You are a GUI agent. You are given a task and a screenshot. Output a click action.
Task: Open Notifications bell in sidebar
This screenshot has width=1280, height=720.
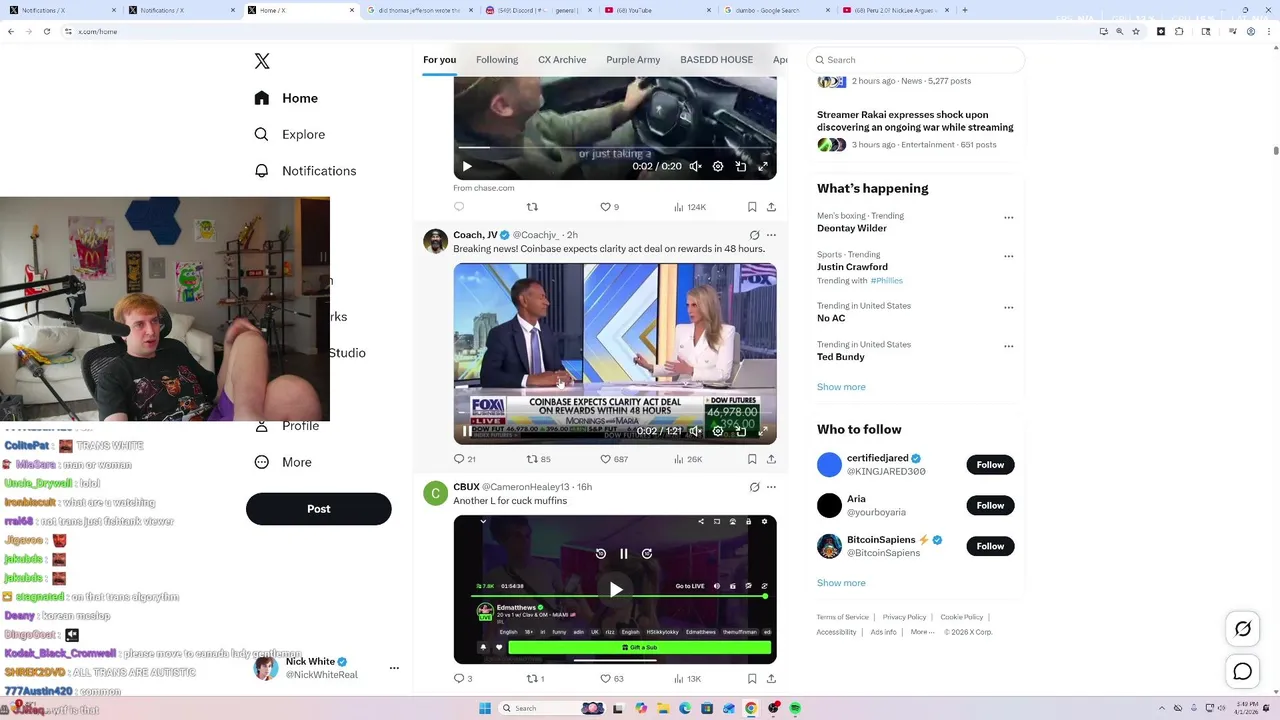[262, 171]
